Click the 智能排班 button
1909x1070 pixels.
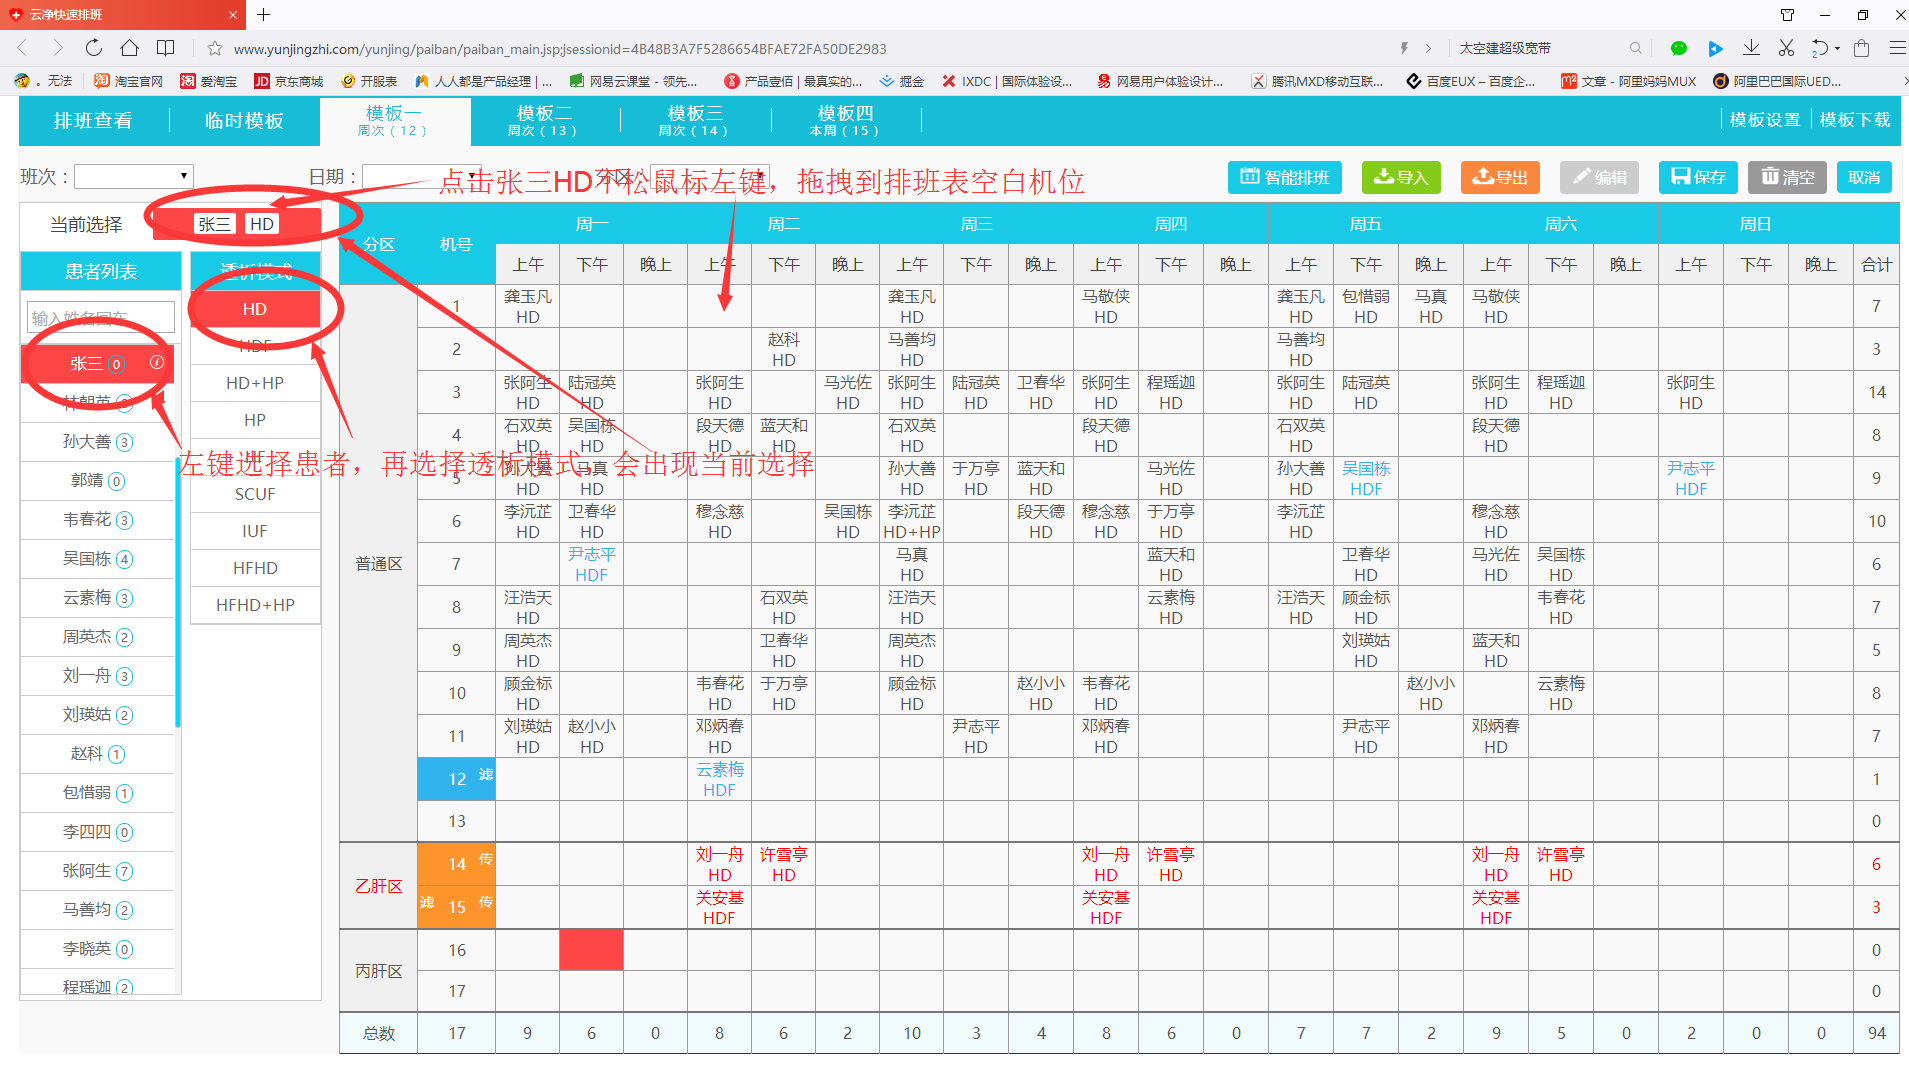point(1284,177)
